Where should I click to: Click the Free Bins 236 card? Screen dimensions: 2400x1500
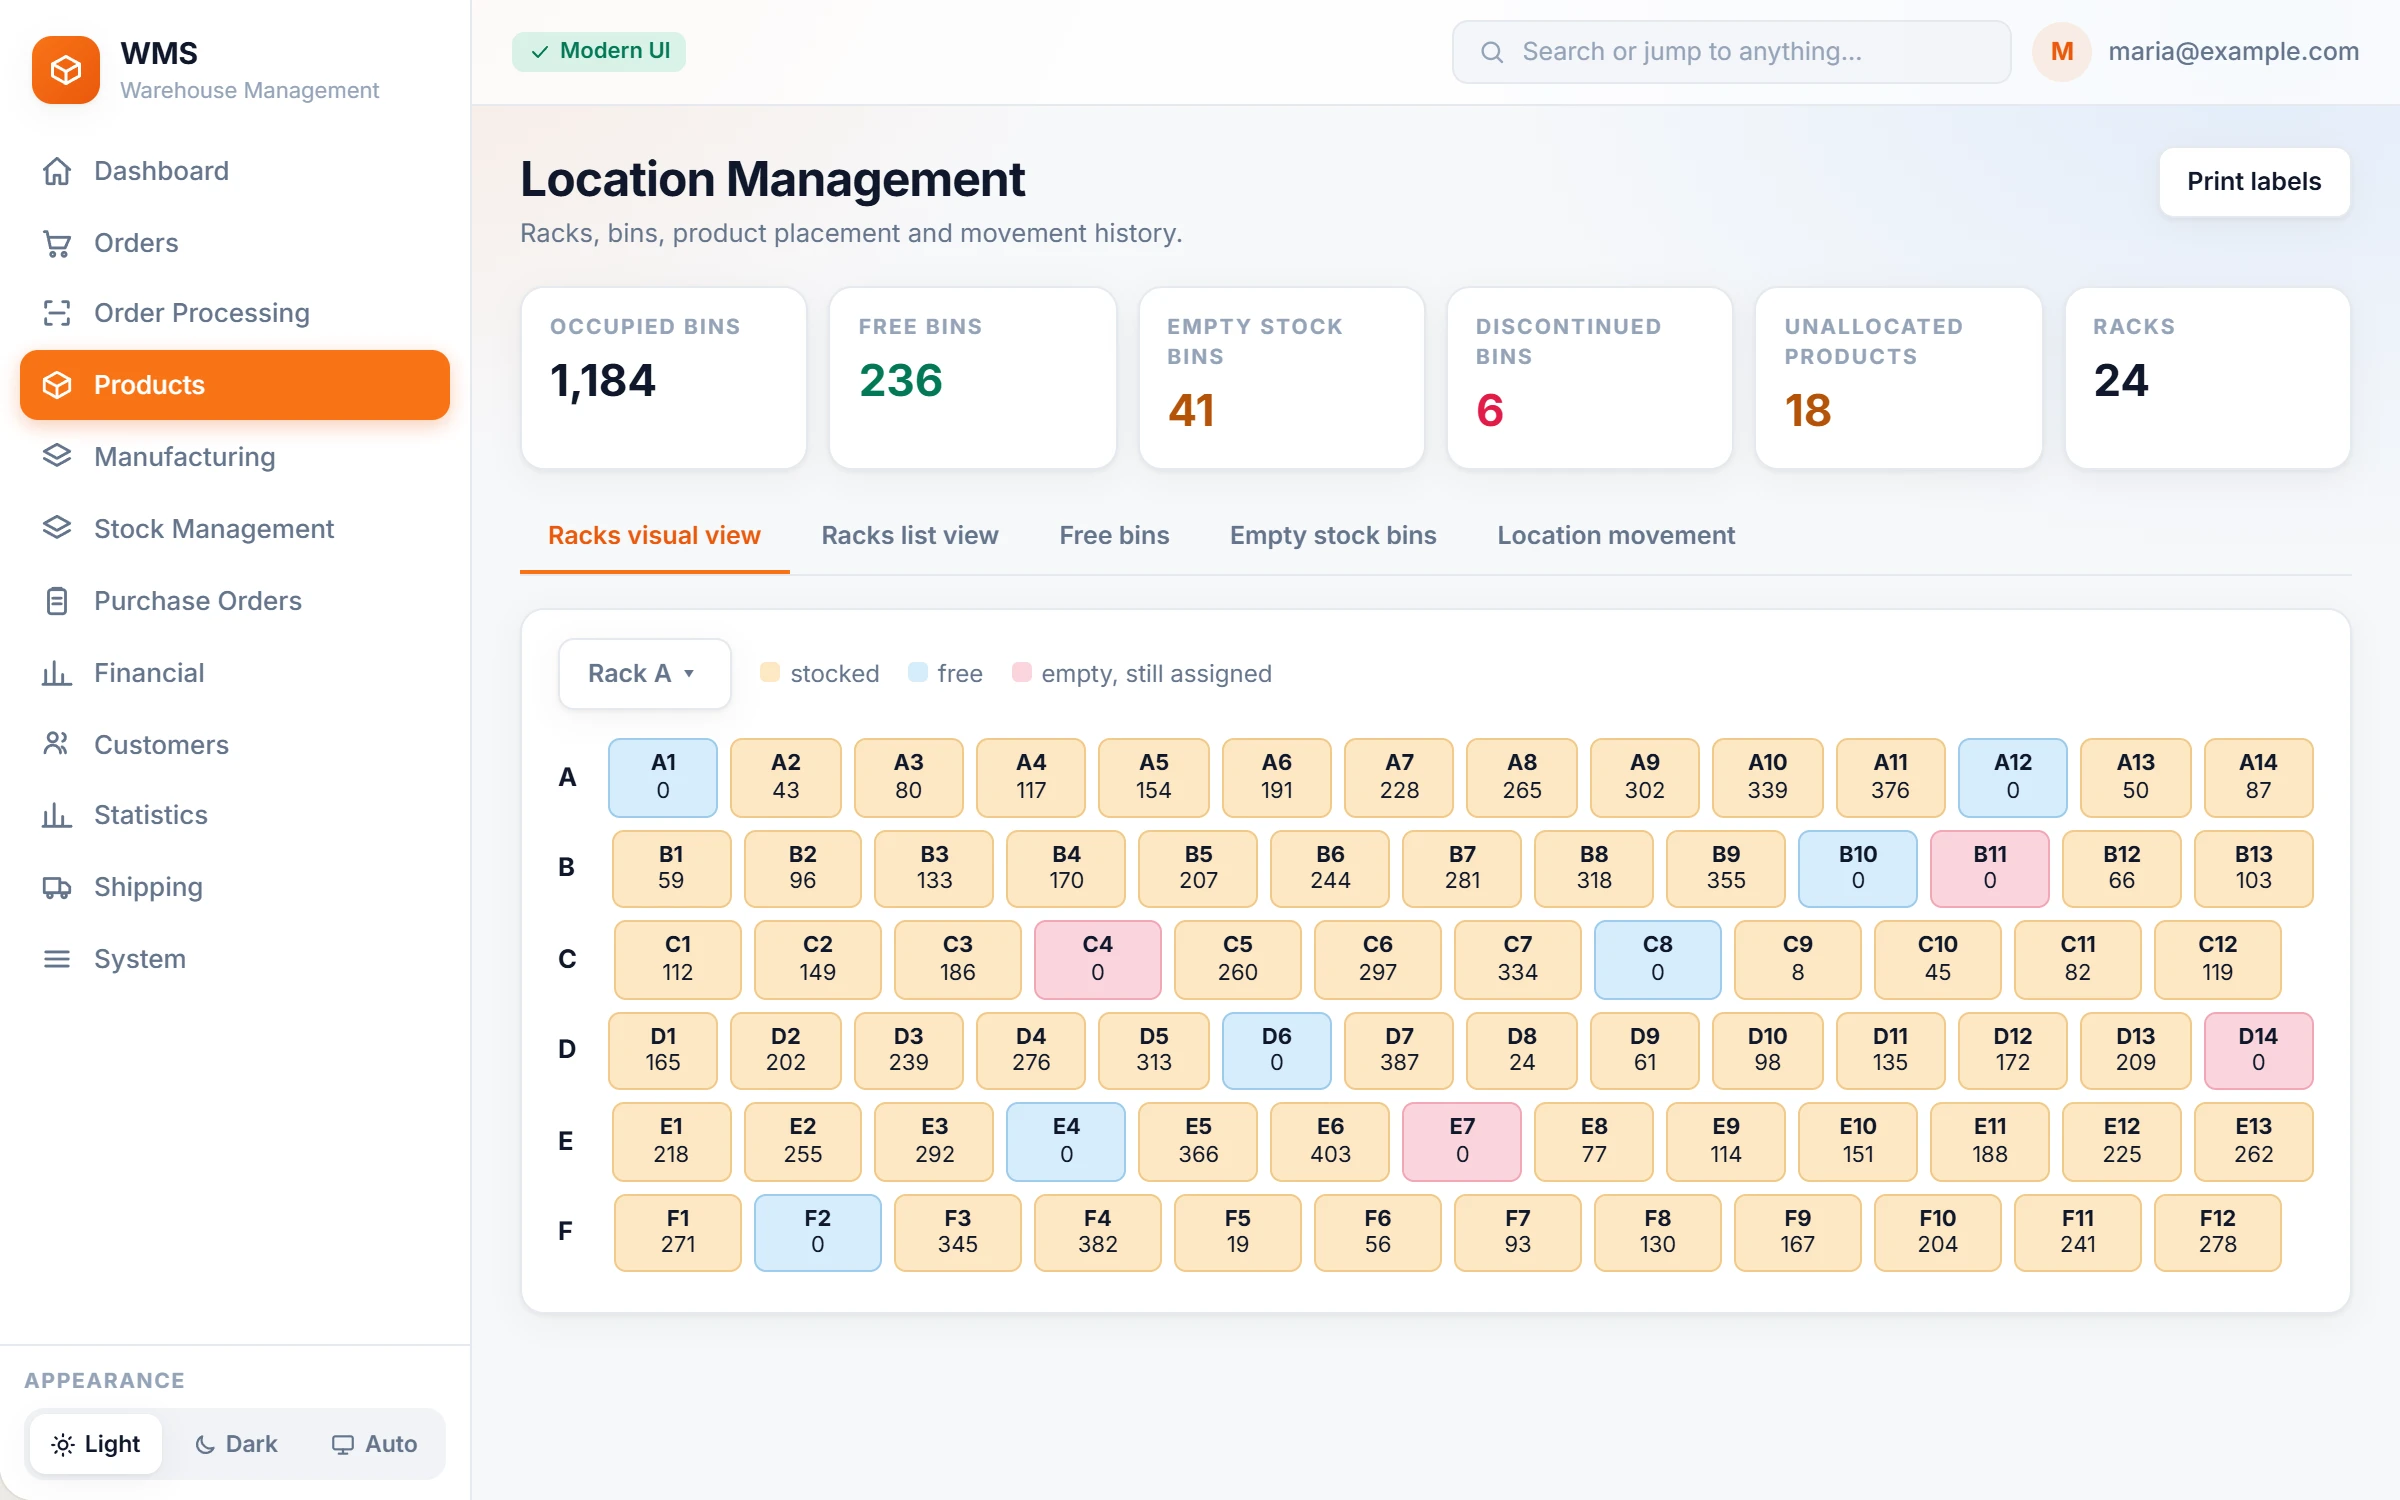(x=973, y=378)
